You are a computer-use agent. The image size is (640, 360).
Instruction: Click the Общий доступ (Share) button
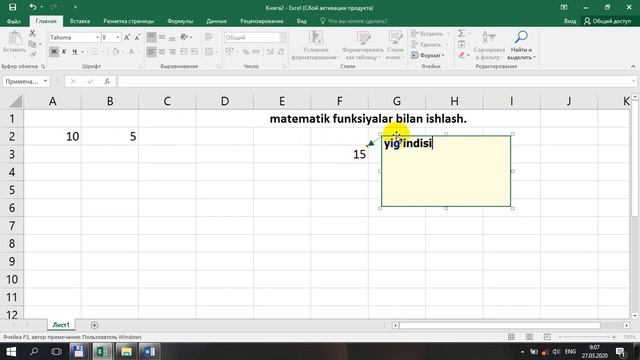pyautogui.click(x=608, y=21)
